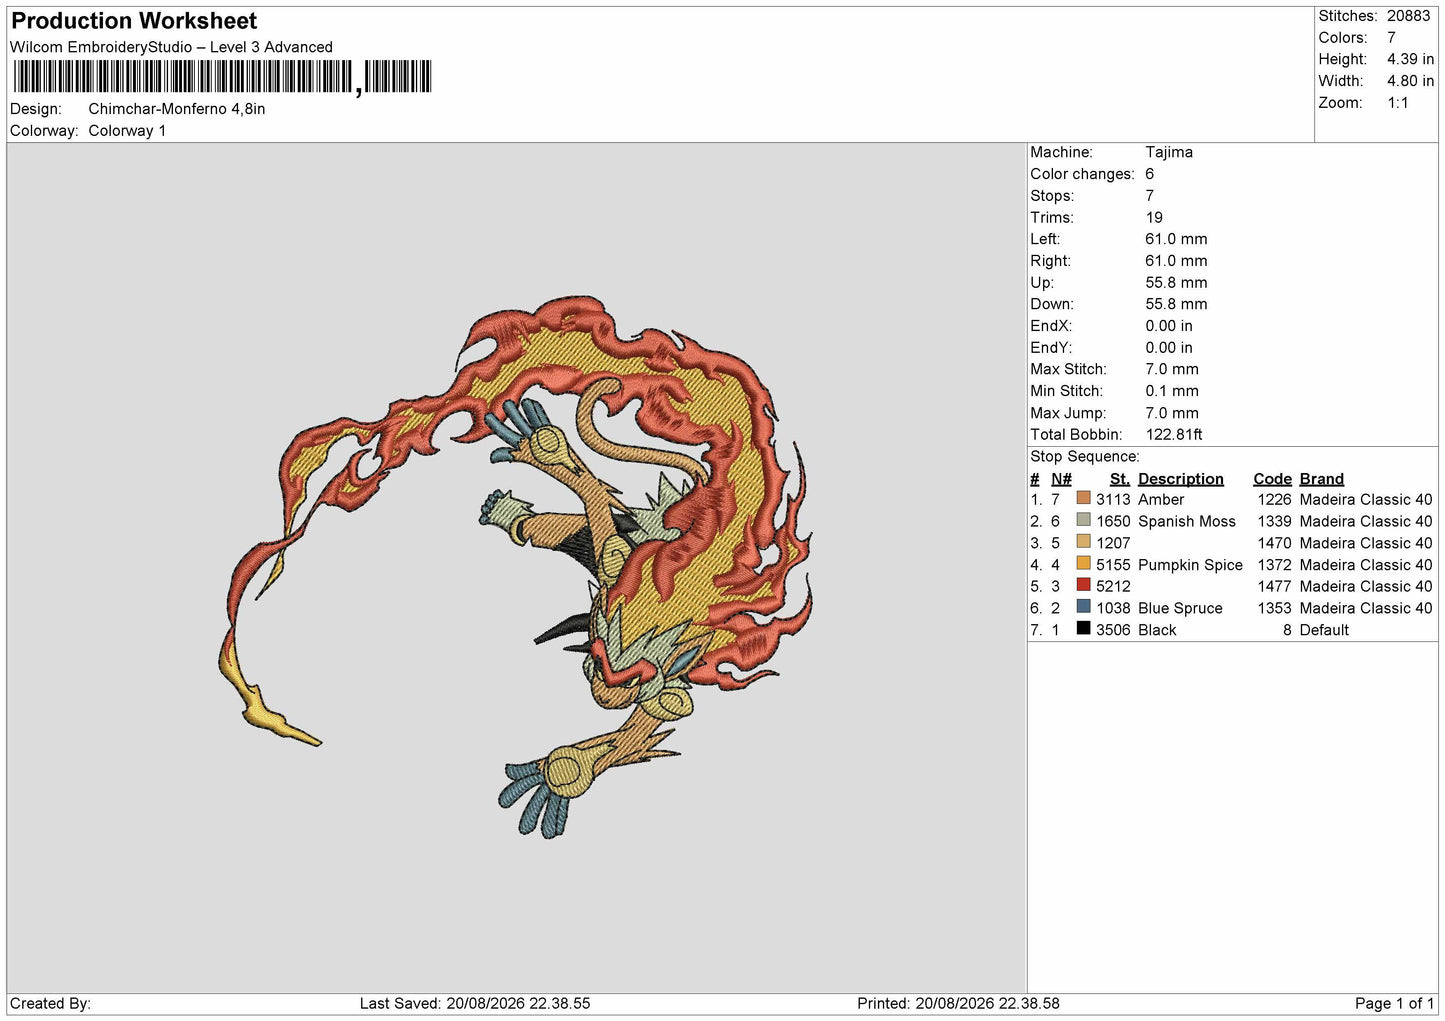Click the Colorway 1 value

pyautogui.click(x=127, y=131)
